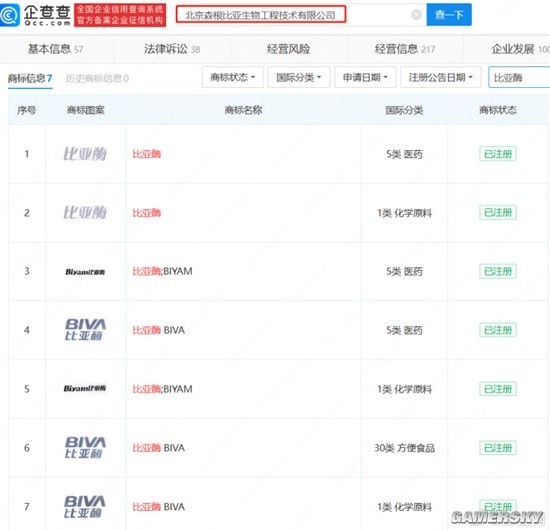Click the Qcc.com logo icon
This screenshot has width=550, height=530.
(x=10, y=15)
